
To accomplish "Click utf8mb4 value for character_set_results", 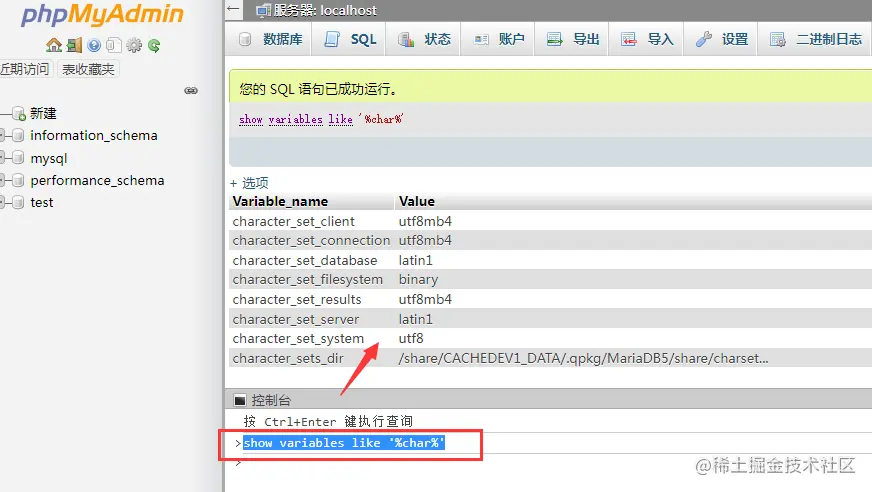I will click(x=425, y=300).
